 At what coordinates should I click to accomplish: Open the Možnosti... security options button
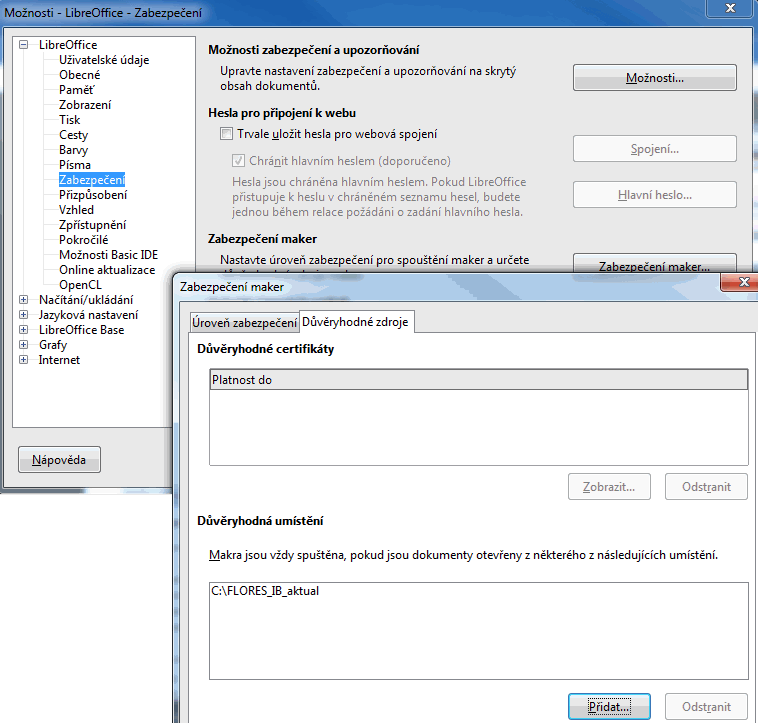[655, 78]
